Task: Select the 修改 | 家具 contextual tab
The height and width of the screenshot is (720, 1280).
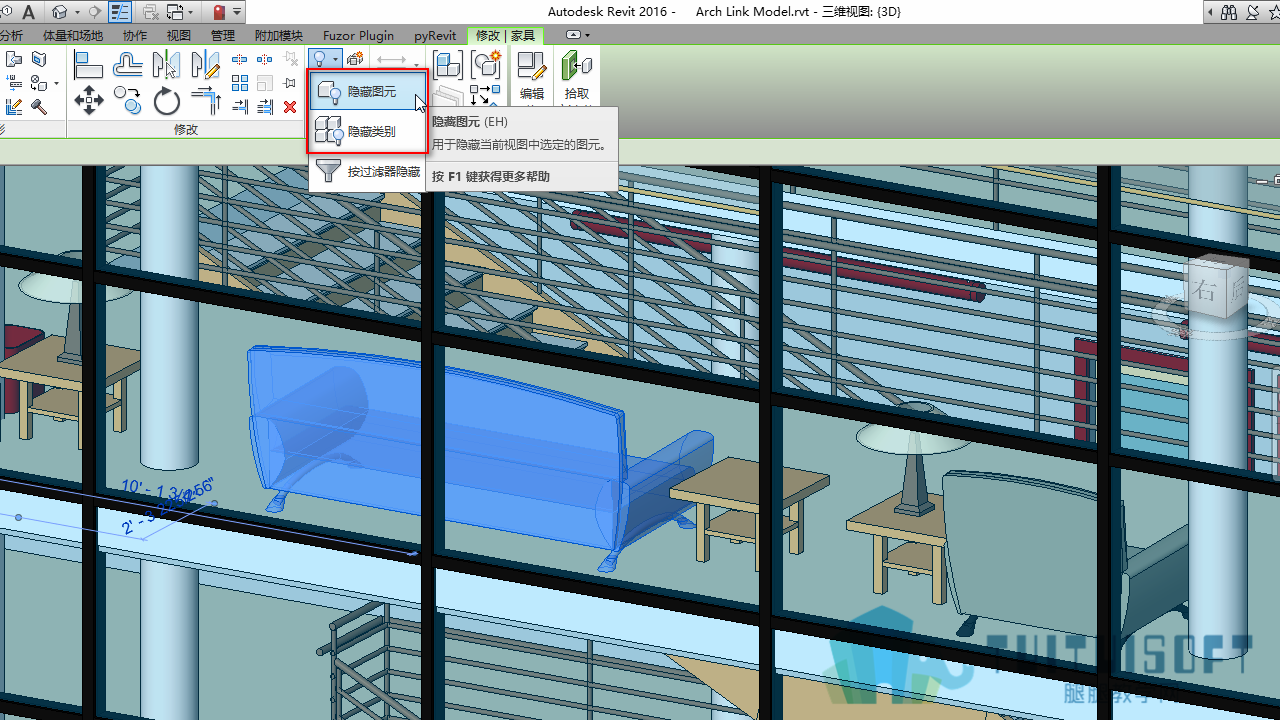Action: coord(505,36)
